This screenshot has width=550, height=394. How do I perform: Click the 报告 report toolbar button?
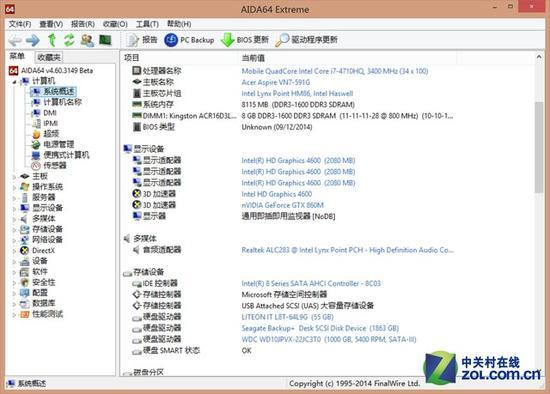coord(142,40)
